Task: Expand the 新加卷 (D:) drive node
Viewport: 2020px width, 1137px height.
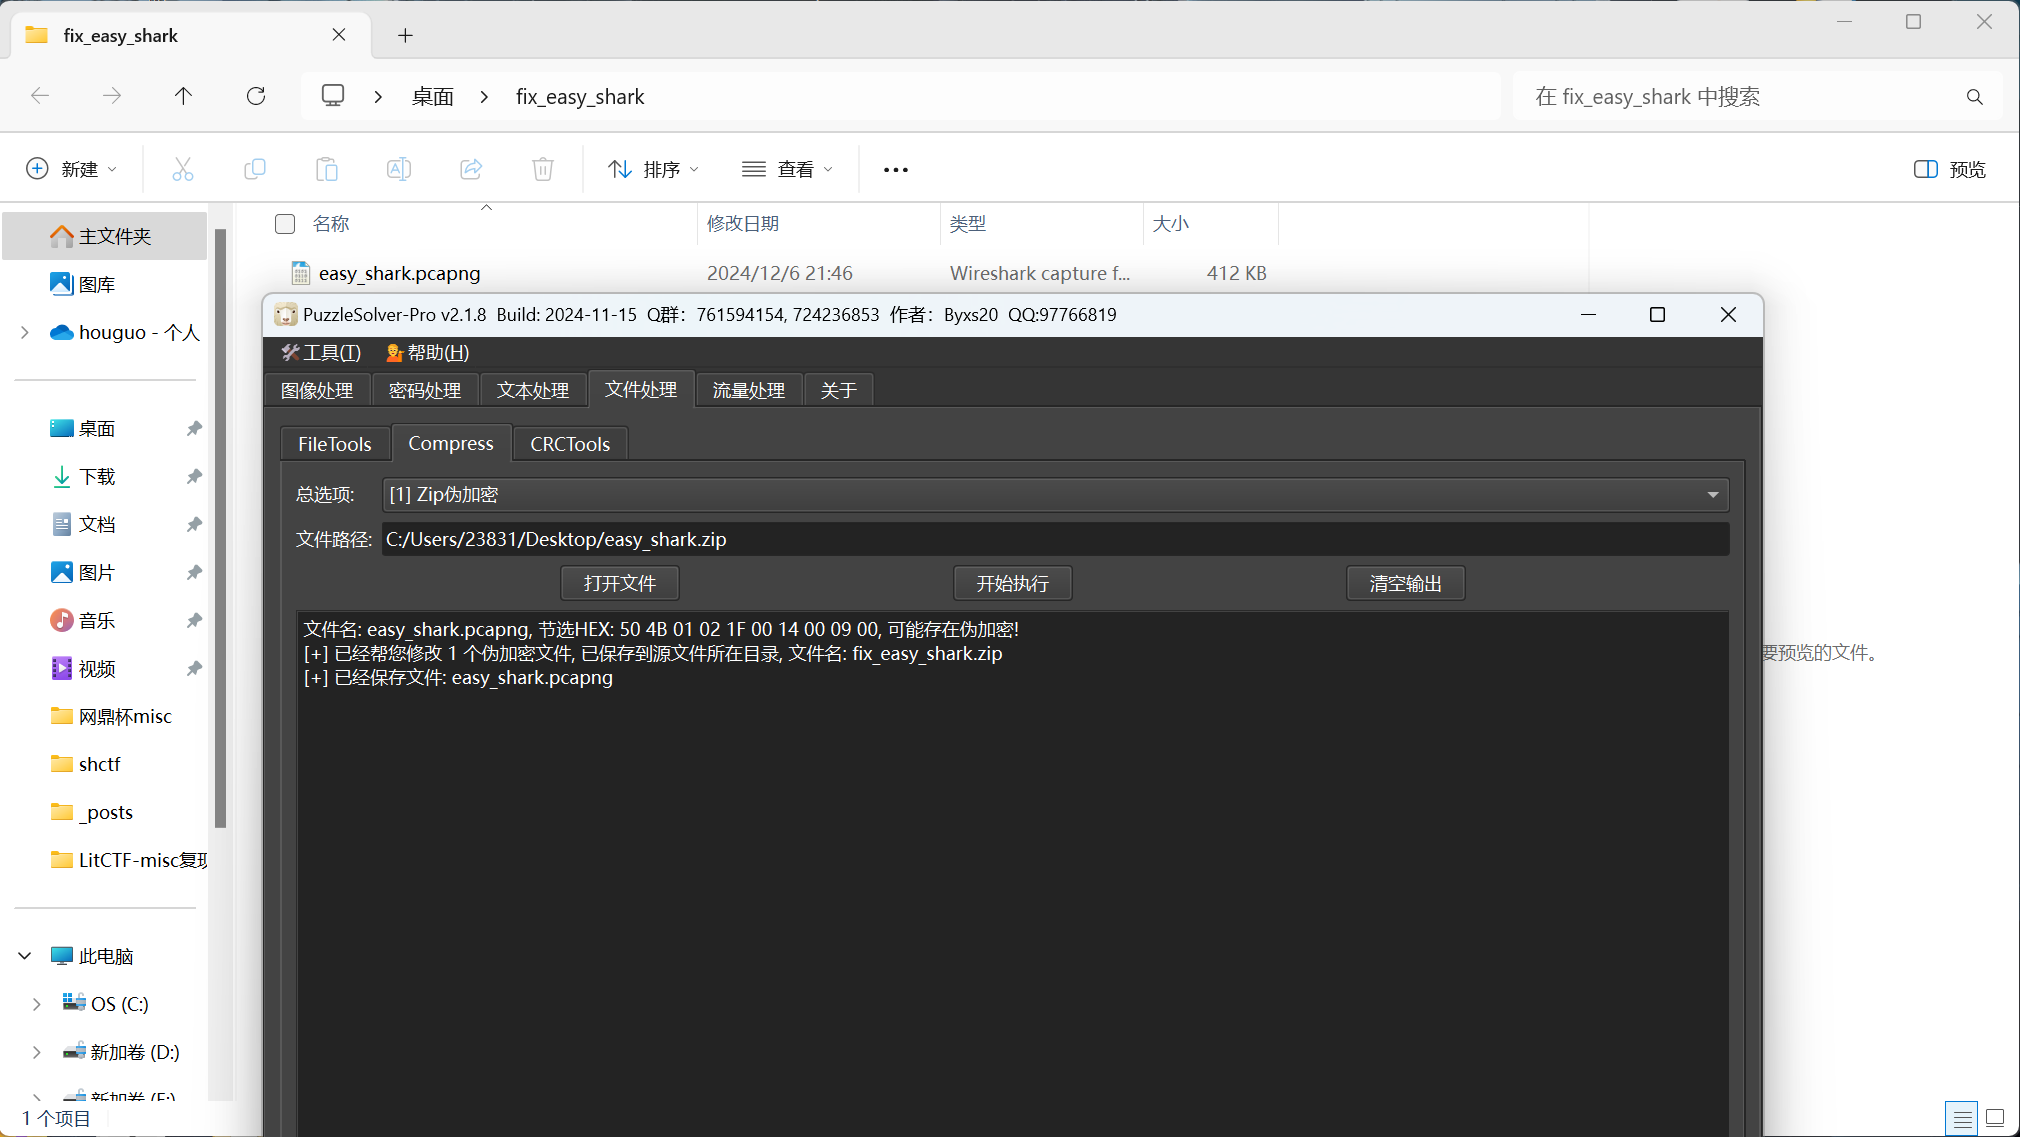Action: pos(37,1052)
